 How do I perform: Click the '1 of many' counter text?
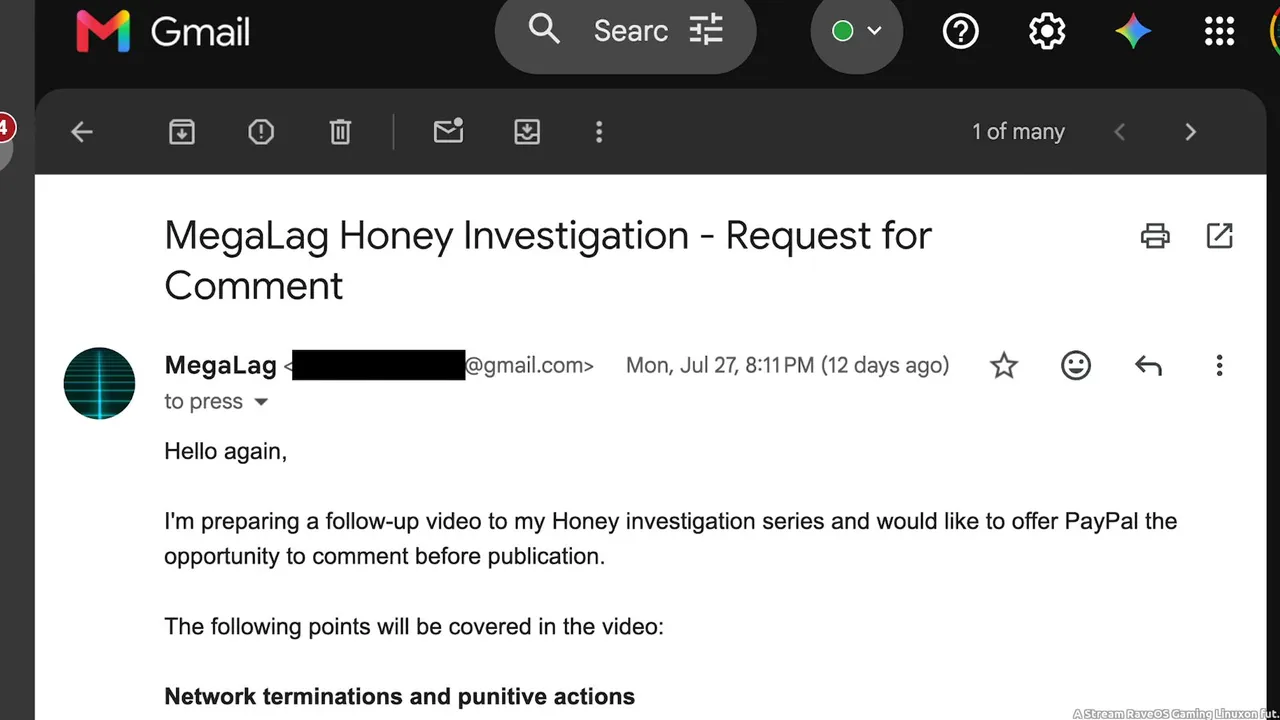(1018, 132)
